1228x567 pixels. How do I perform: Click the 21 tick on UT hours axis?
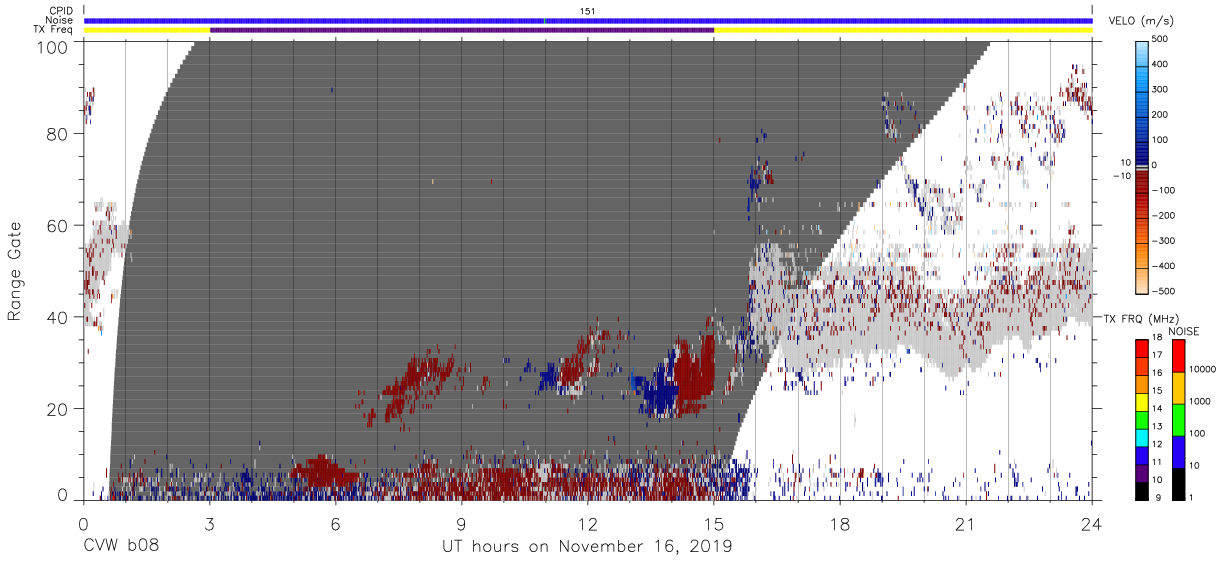(966, 523)
